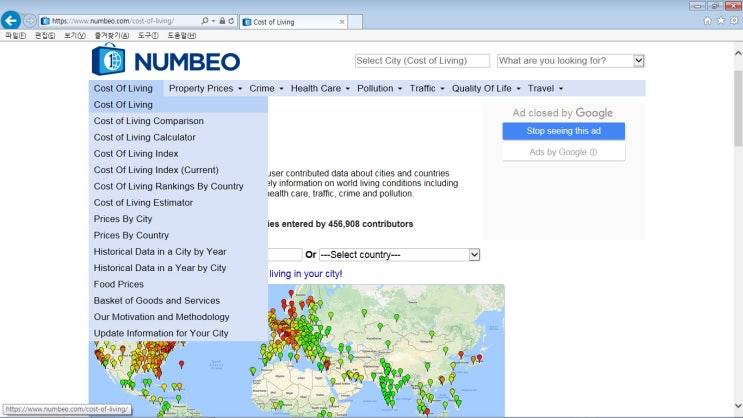The height and width of the screenshot is (418, 743).
Task: Click the Numbeo logo
Action: [x=166, y=61]
